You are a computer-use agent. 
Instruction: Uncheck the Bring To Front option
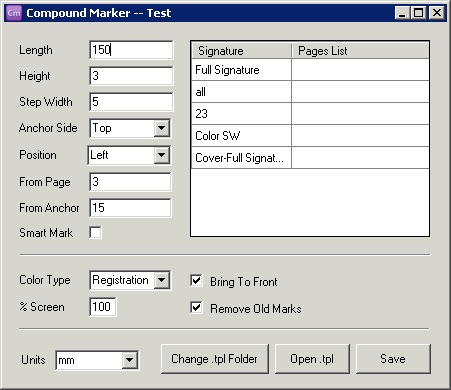[196, 281]
